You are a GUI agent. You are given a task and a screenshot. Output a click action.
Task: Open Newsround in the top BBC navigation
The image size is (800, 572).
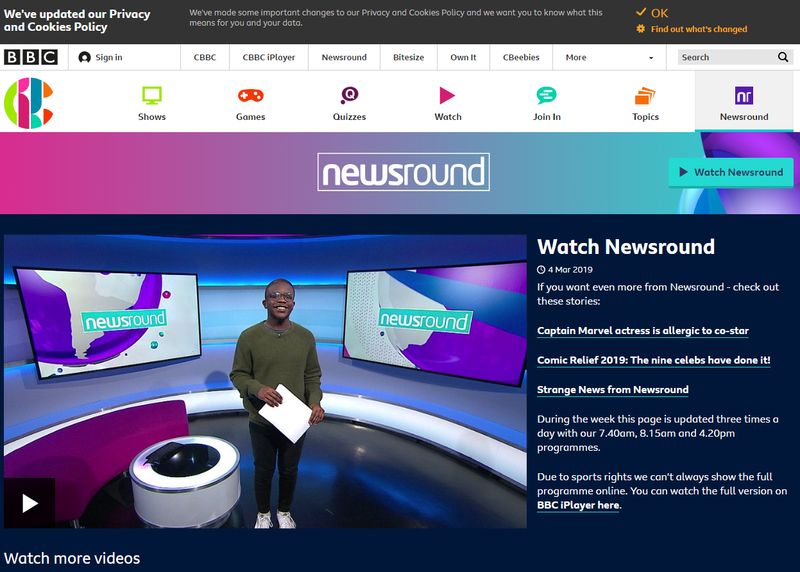344,57
